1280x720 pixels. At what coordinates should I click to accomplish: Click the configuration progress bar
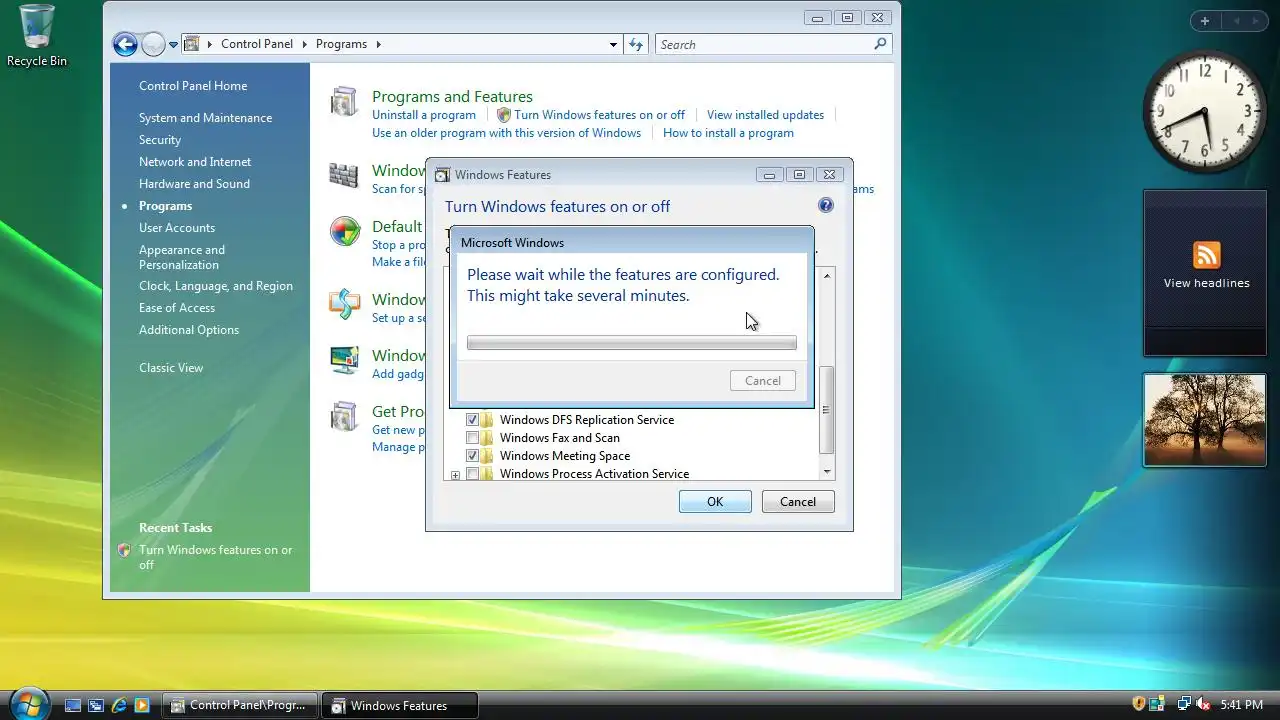coord(632,343)
